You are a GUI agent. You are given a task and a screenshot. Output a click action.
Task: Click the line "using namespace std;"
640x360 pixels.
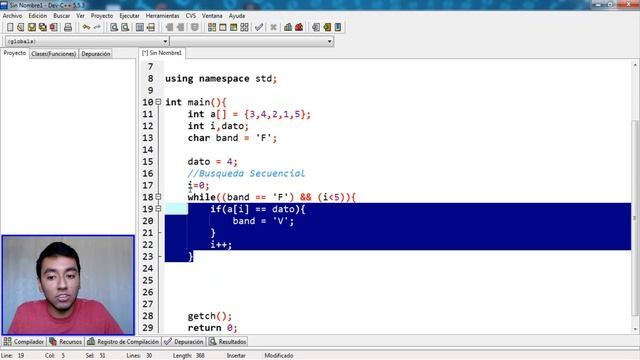click(221, 78)
